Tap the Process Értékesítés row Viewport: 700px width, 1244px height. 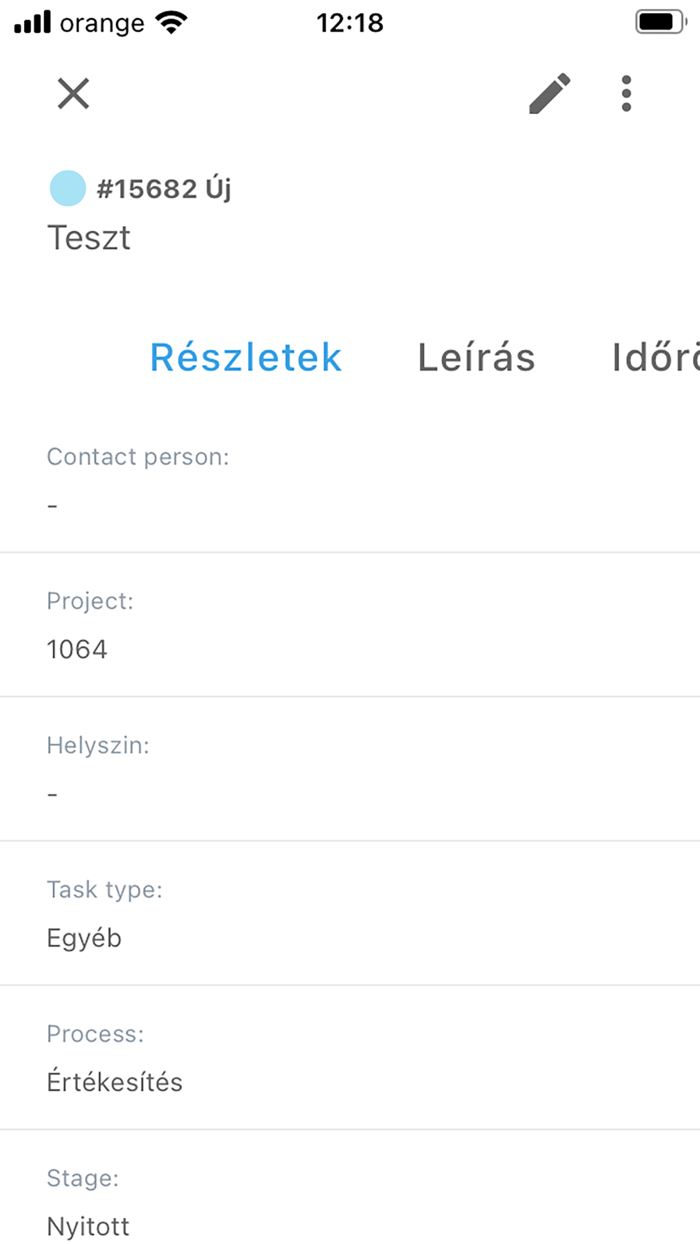[350, 1058]
